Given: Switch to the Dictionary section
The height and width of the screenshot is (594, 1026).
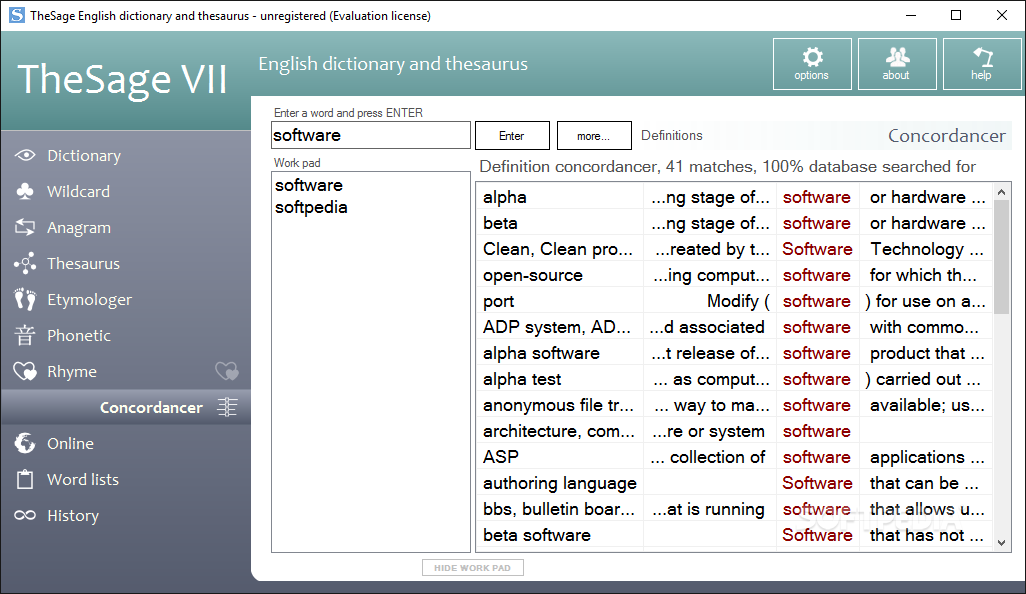Looking at the screenshot, I should (84, 156).
